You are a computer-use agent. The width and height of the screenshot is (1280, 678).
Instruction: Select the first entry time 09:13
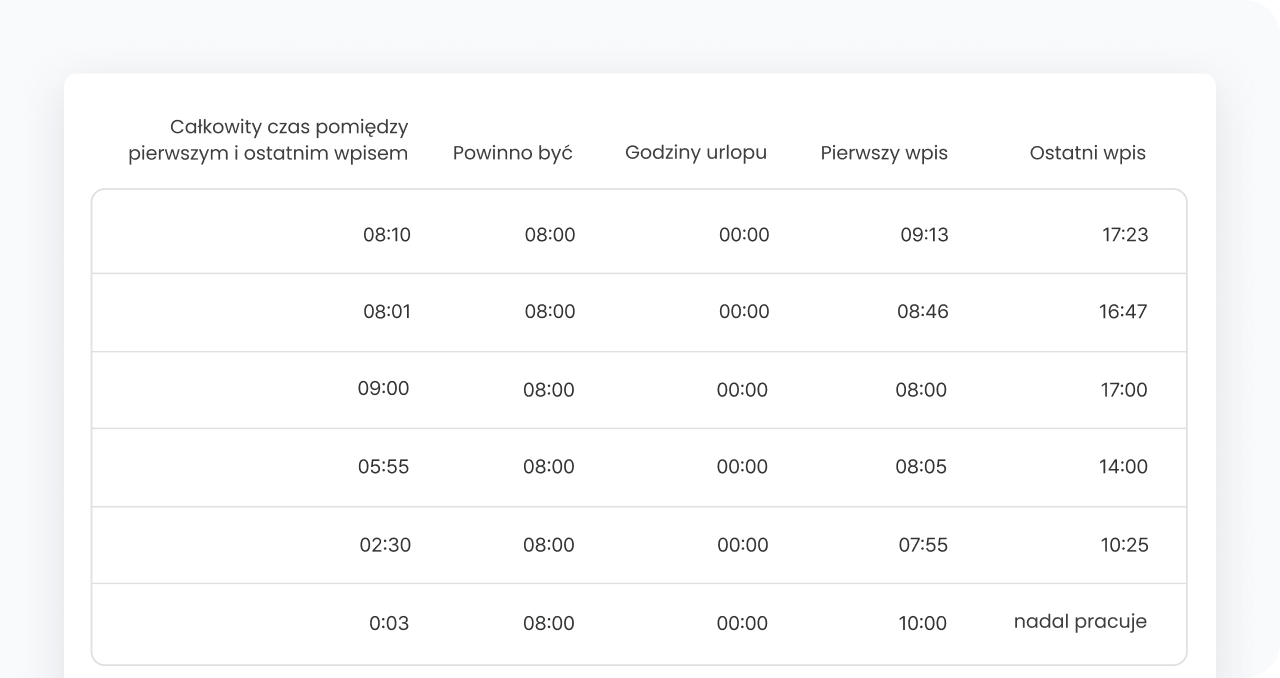[924, 235]
